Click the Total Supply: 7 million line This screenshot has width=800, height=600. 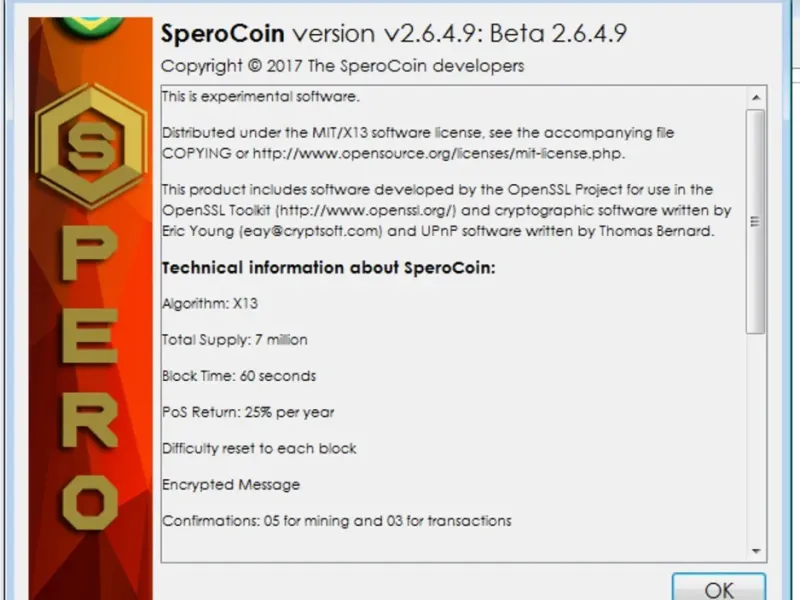tap(235, 340)
